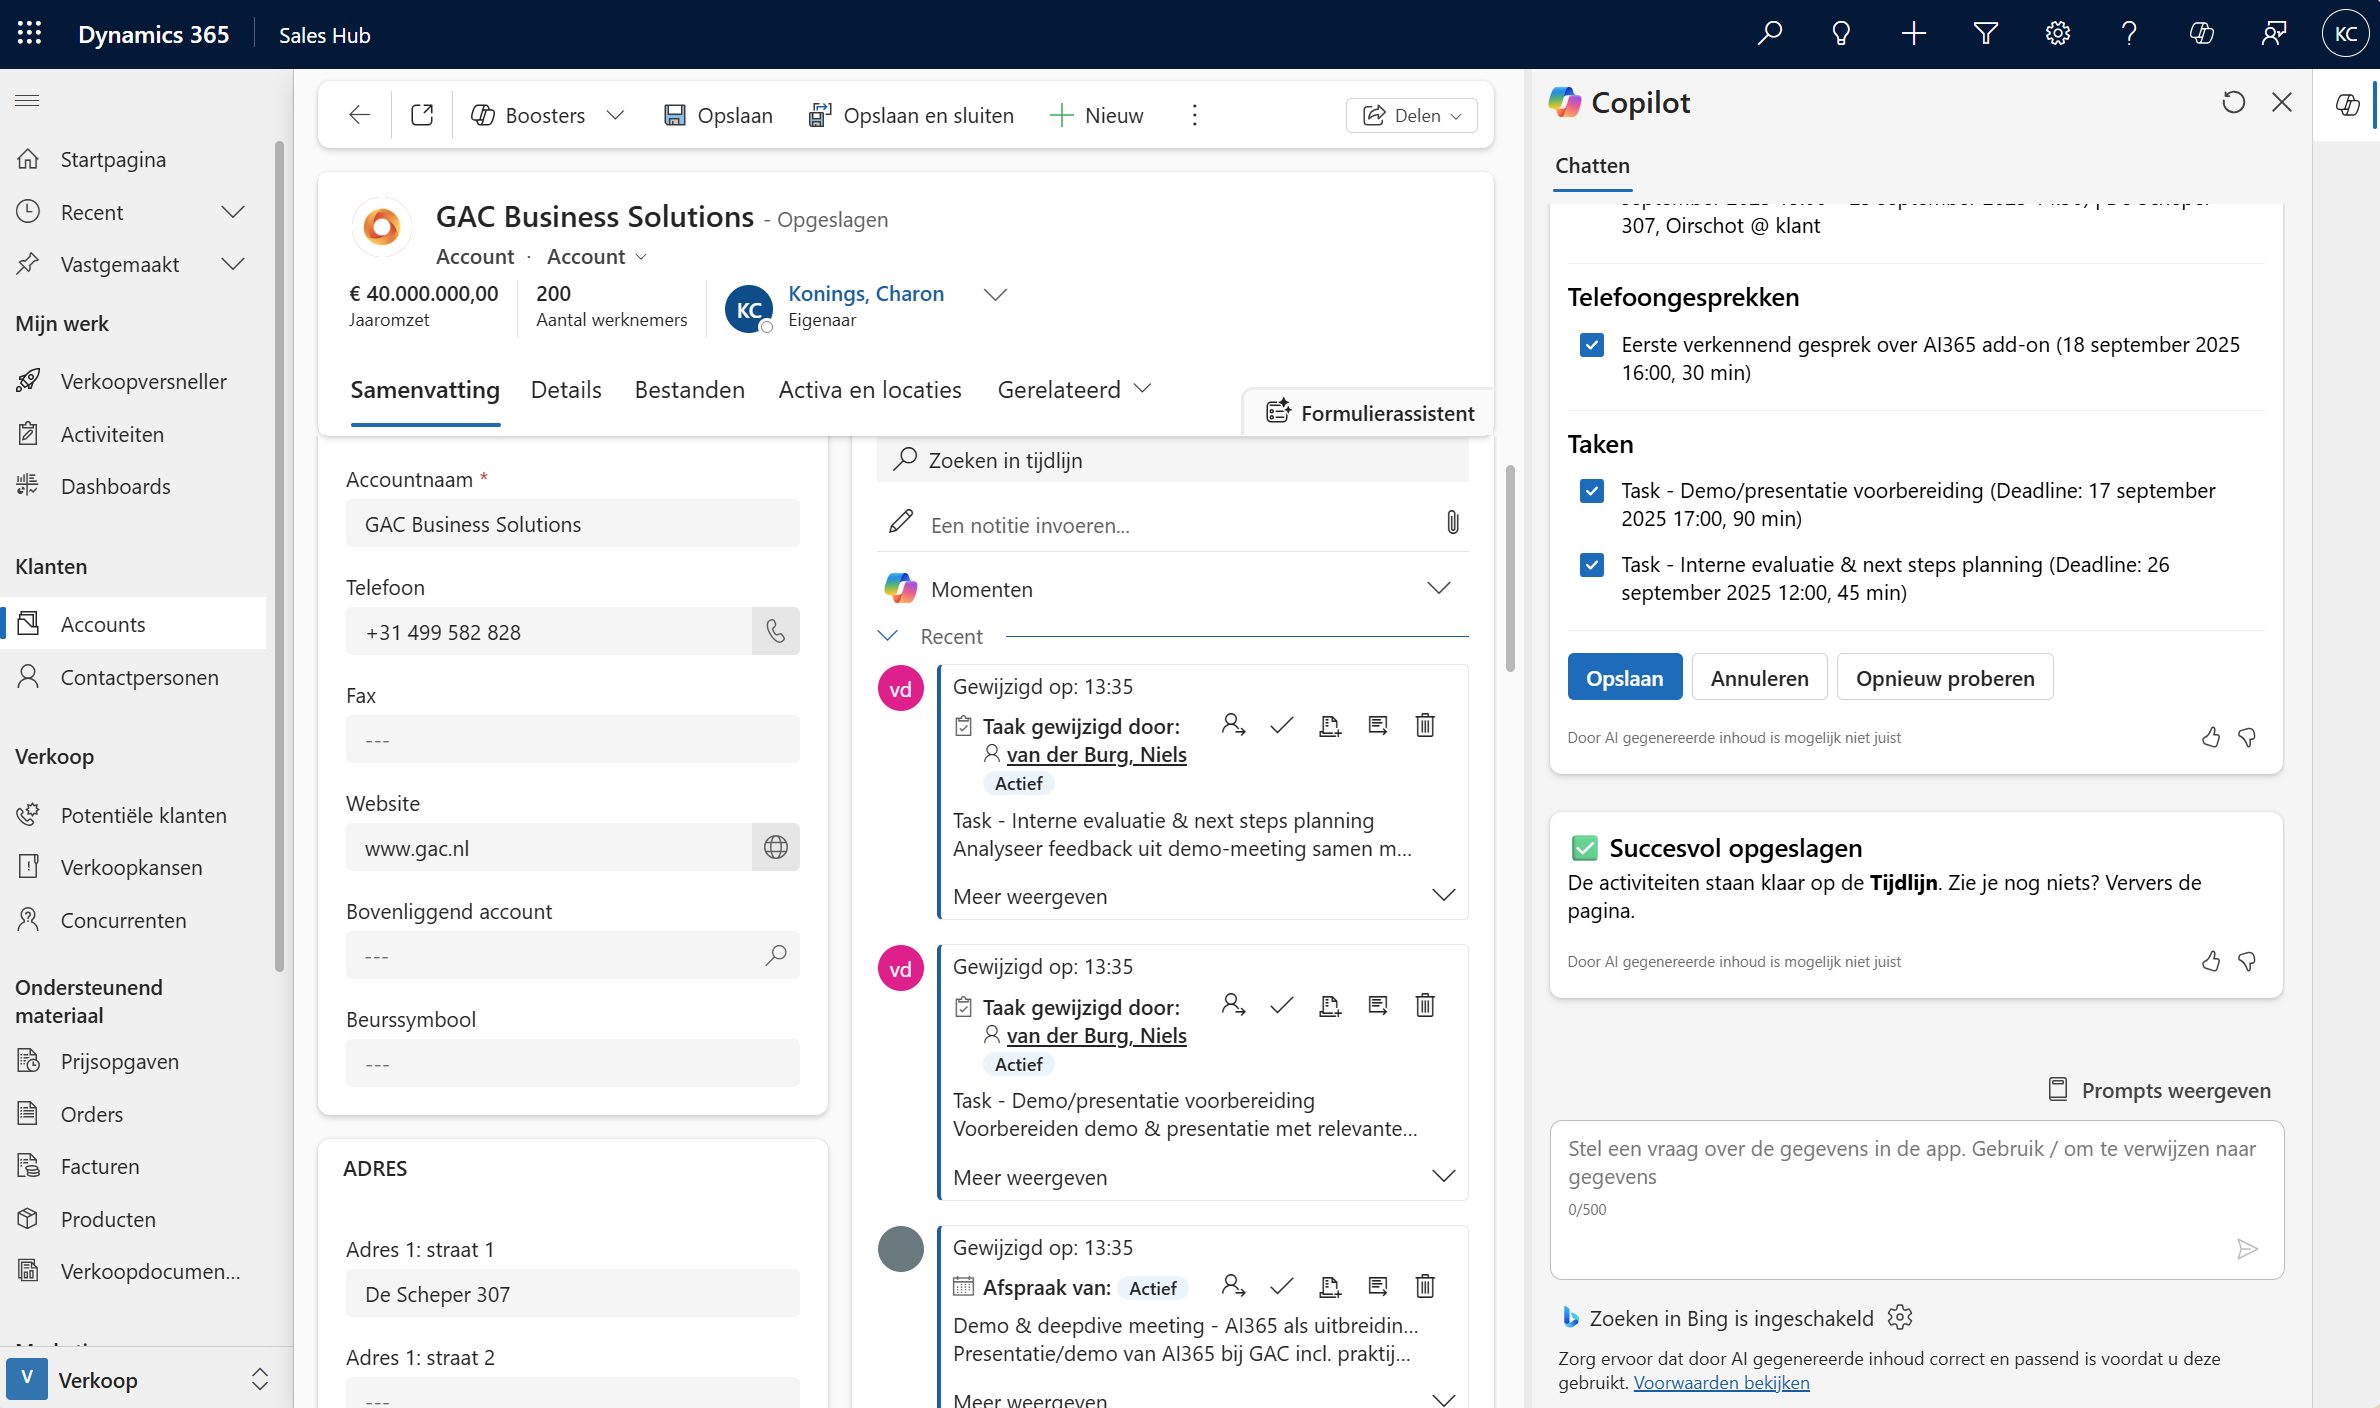Viewport: 2380px width, 1408px height.
Task: Uncheck Eerste verkennend gesprek phone call checkbox
Action: pos(1591,345)
